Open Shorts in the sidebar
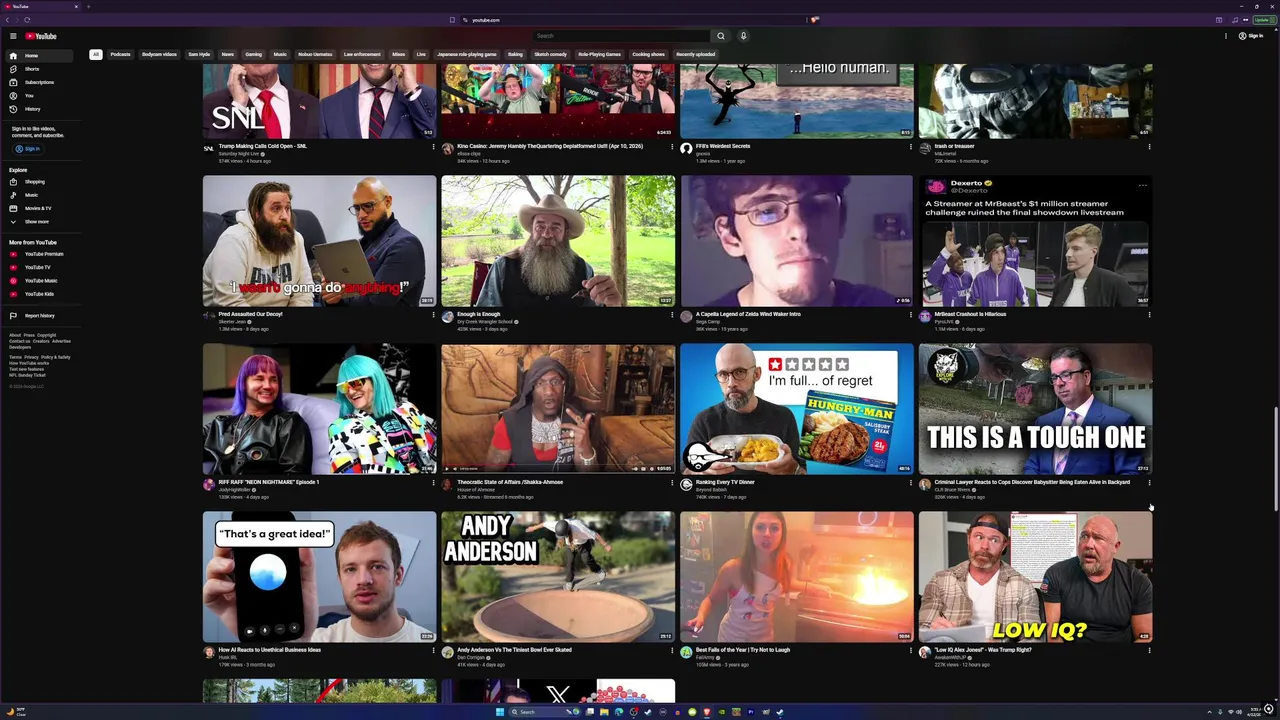The width and height of the screenshot is (1280, 720). (x=40, y=69)
